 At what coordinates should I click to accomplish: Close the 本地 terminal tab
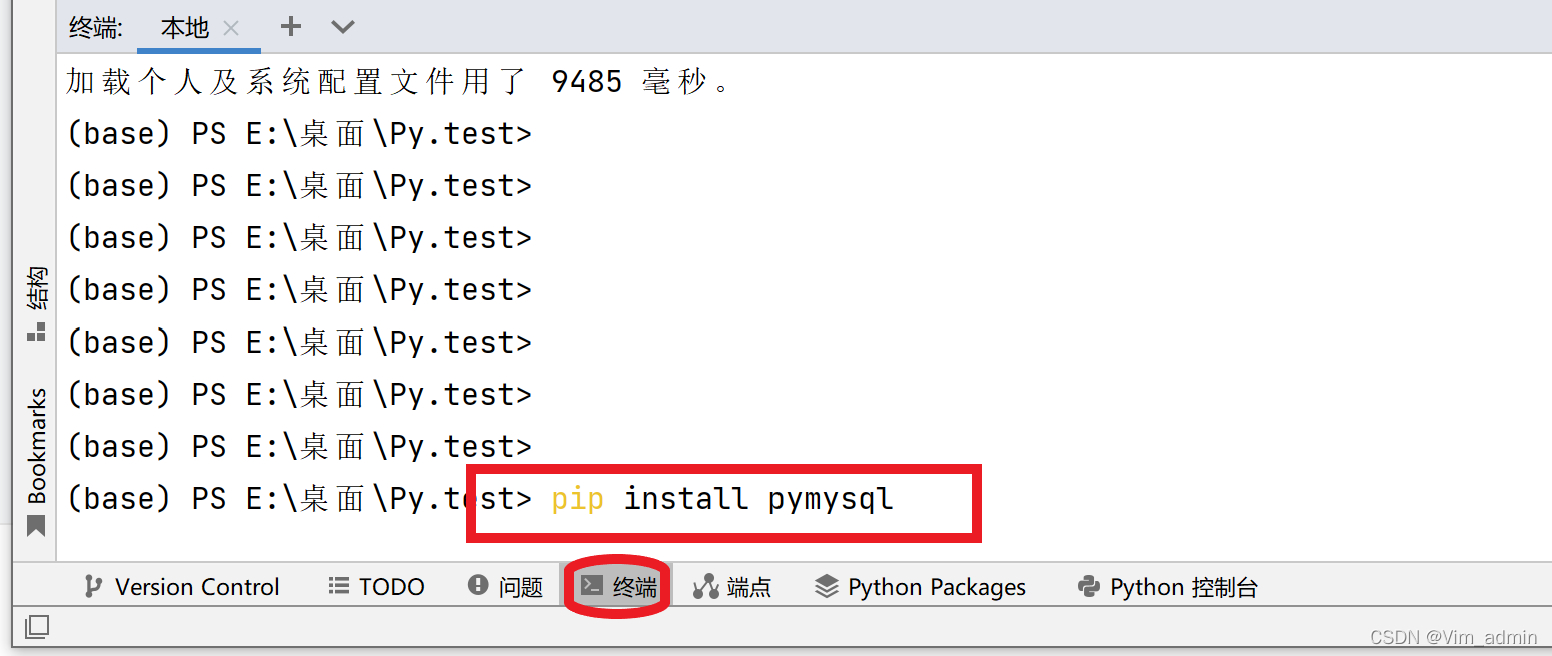231,28
